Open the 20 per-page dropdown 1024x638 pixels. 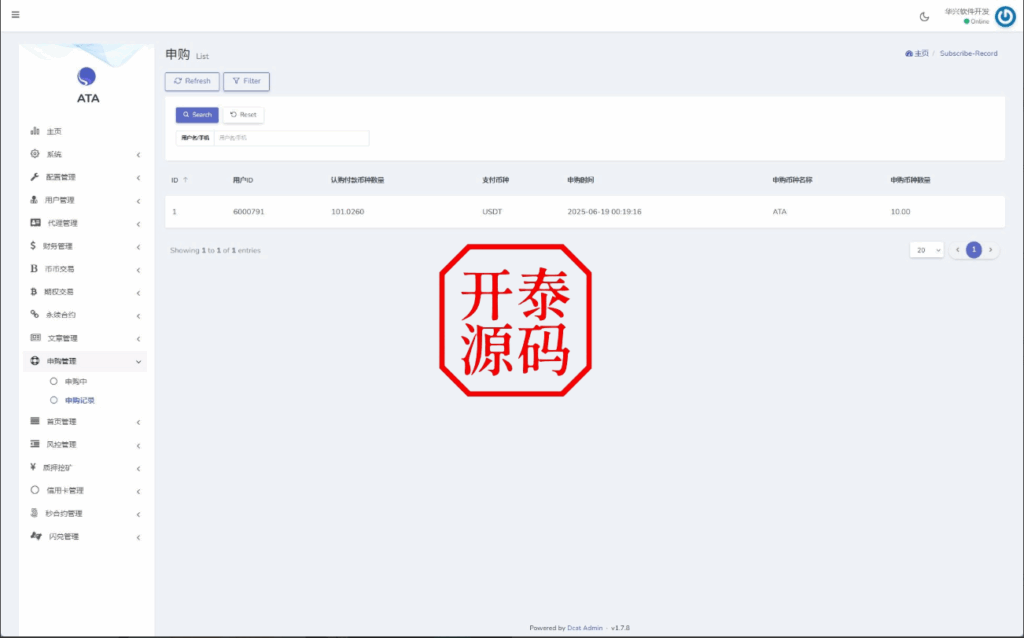click(927, 250)
